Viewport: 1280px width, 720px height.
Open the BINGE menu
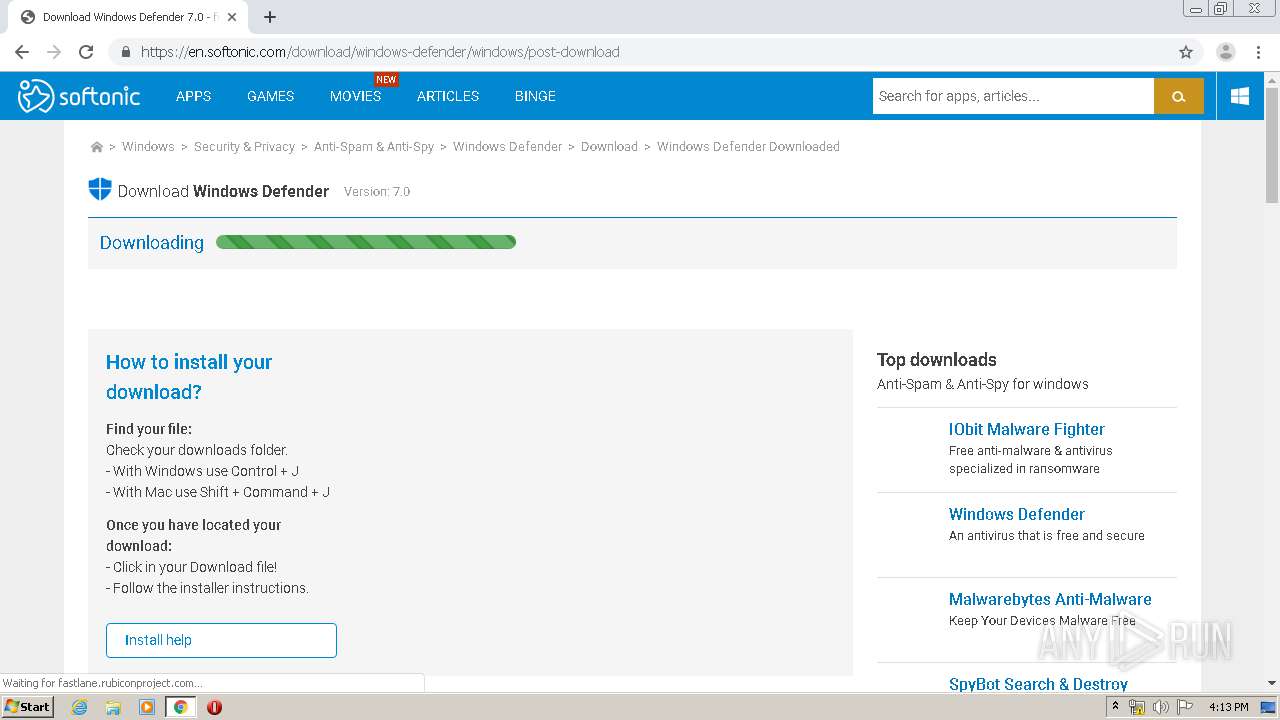click(x=535, y=96)
